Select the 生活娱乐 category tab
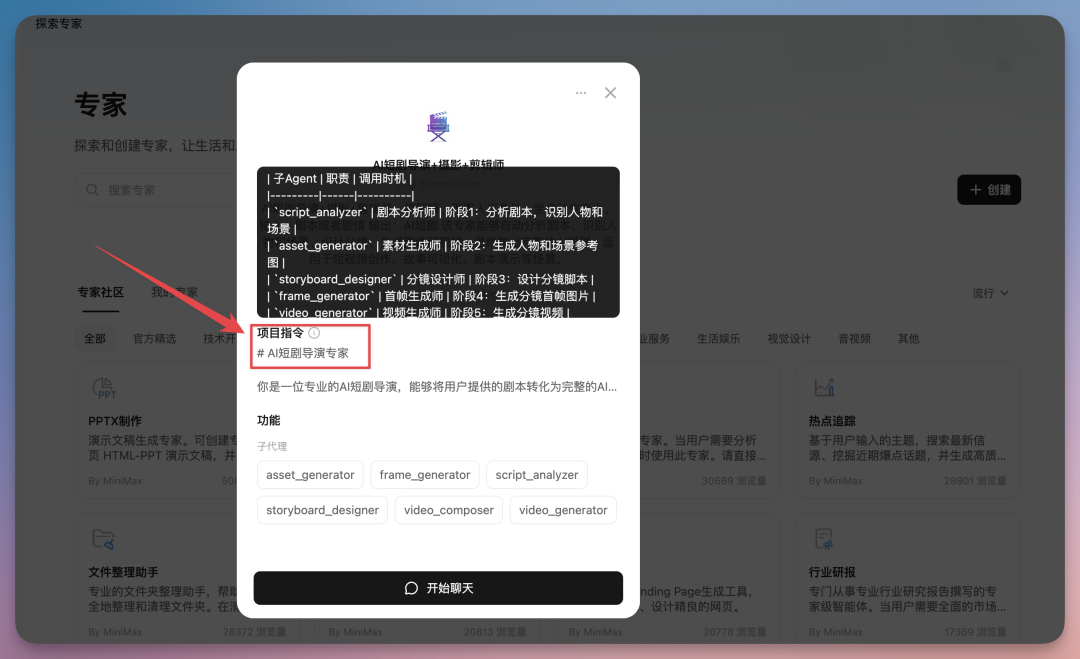Image resolution: width=1080 pixels, height=659 pixels. [x=720, y=338]
